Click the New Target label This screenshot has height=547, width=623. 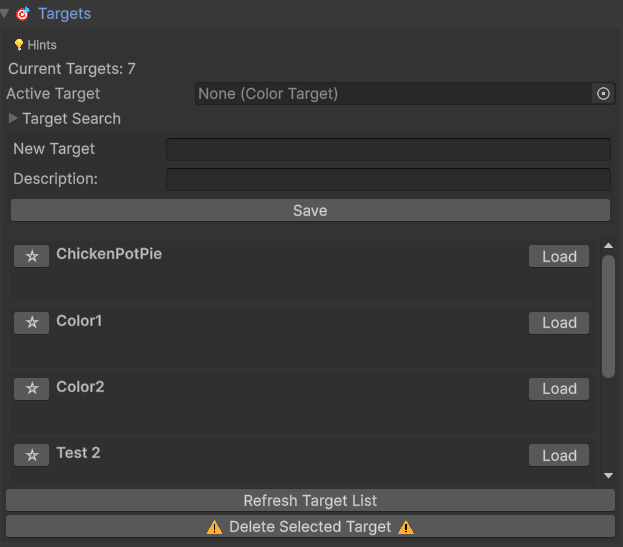[x=54, y=149]
